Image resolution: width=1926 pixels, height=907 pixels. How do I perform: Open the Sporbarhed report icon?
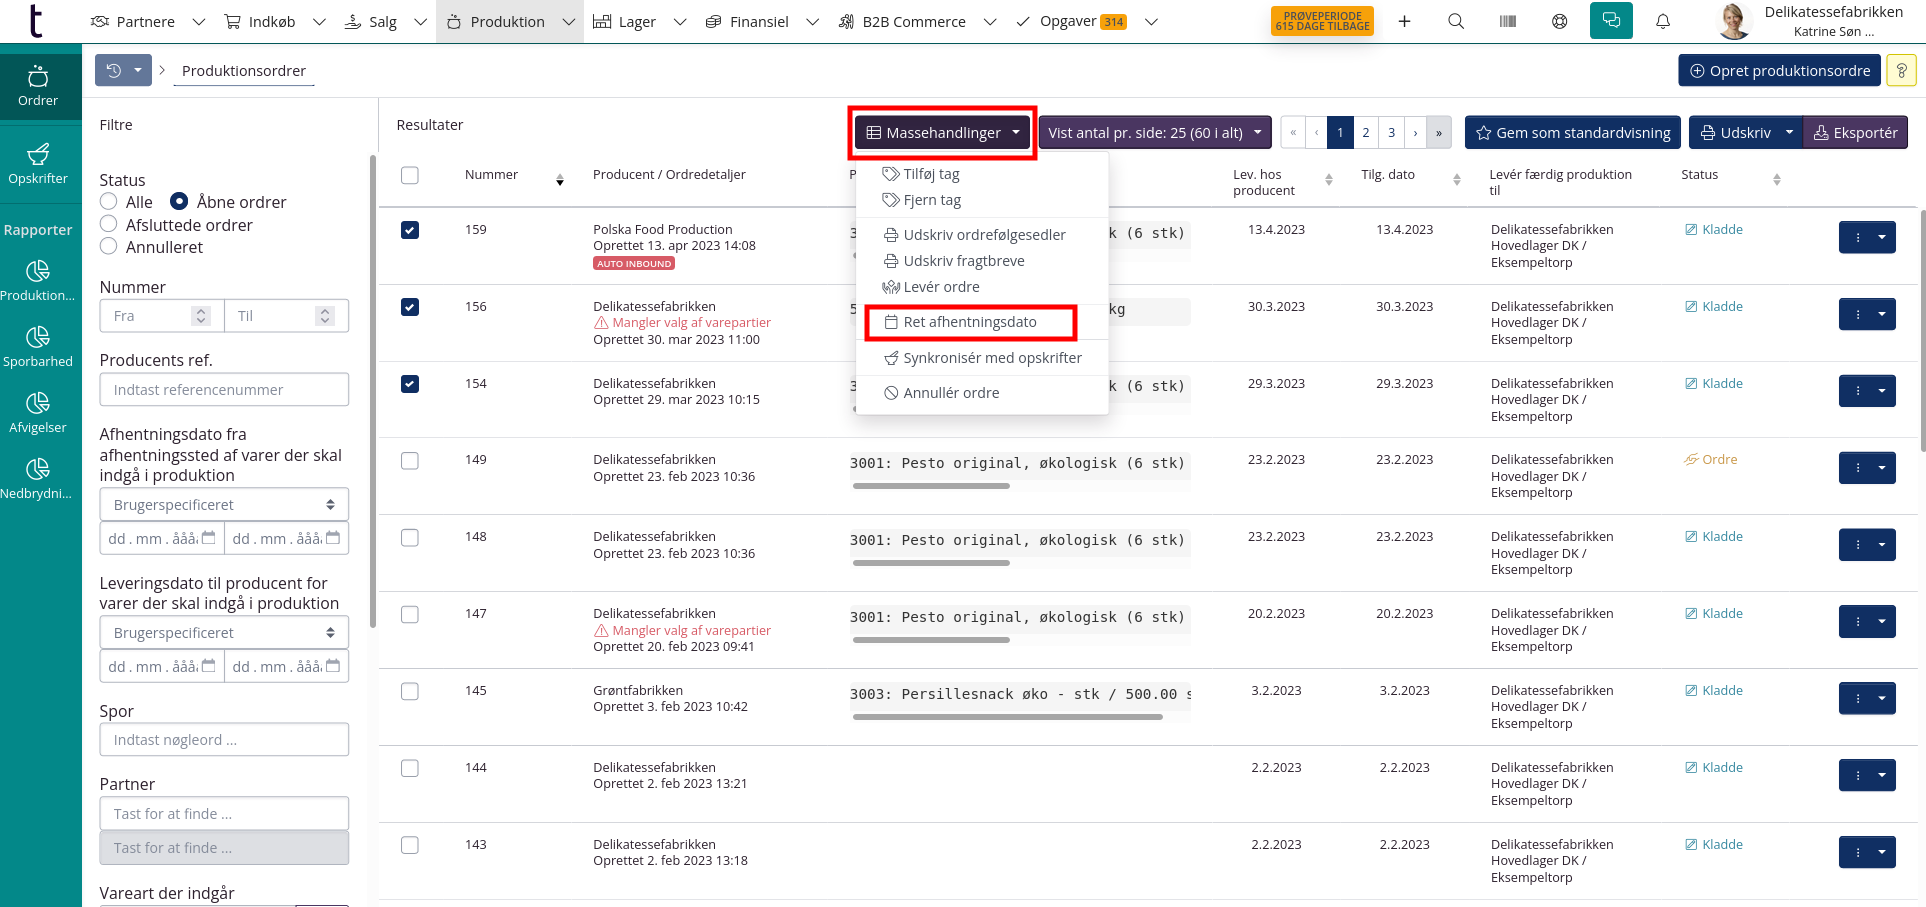tap(38, 346)
